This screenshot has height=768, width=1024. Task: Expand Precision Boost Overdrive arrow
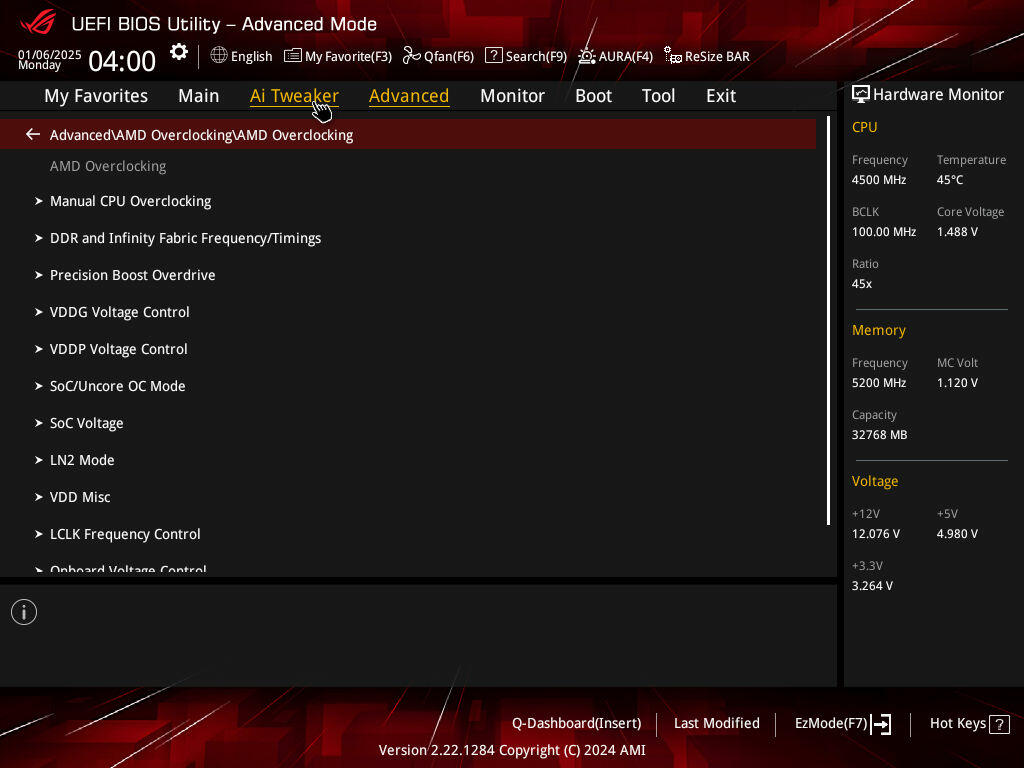click(39, 275)
